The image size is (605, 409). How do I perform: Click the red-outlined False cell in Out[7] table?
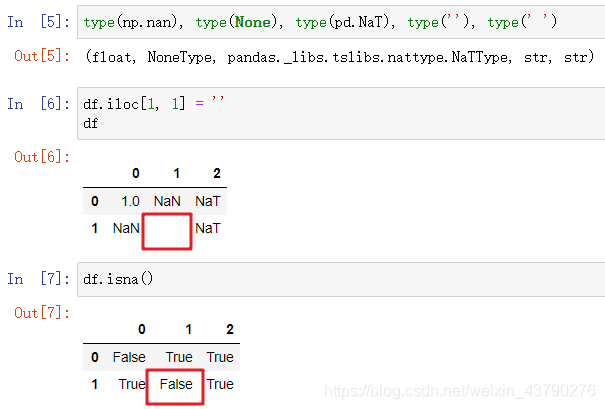175,385
